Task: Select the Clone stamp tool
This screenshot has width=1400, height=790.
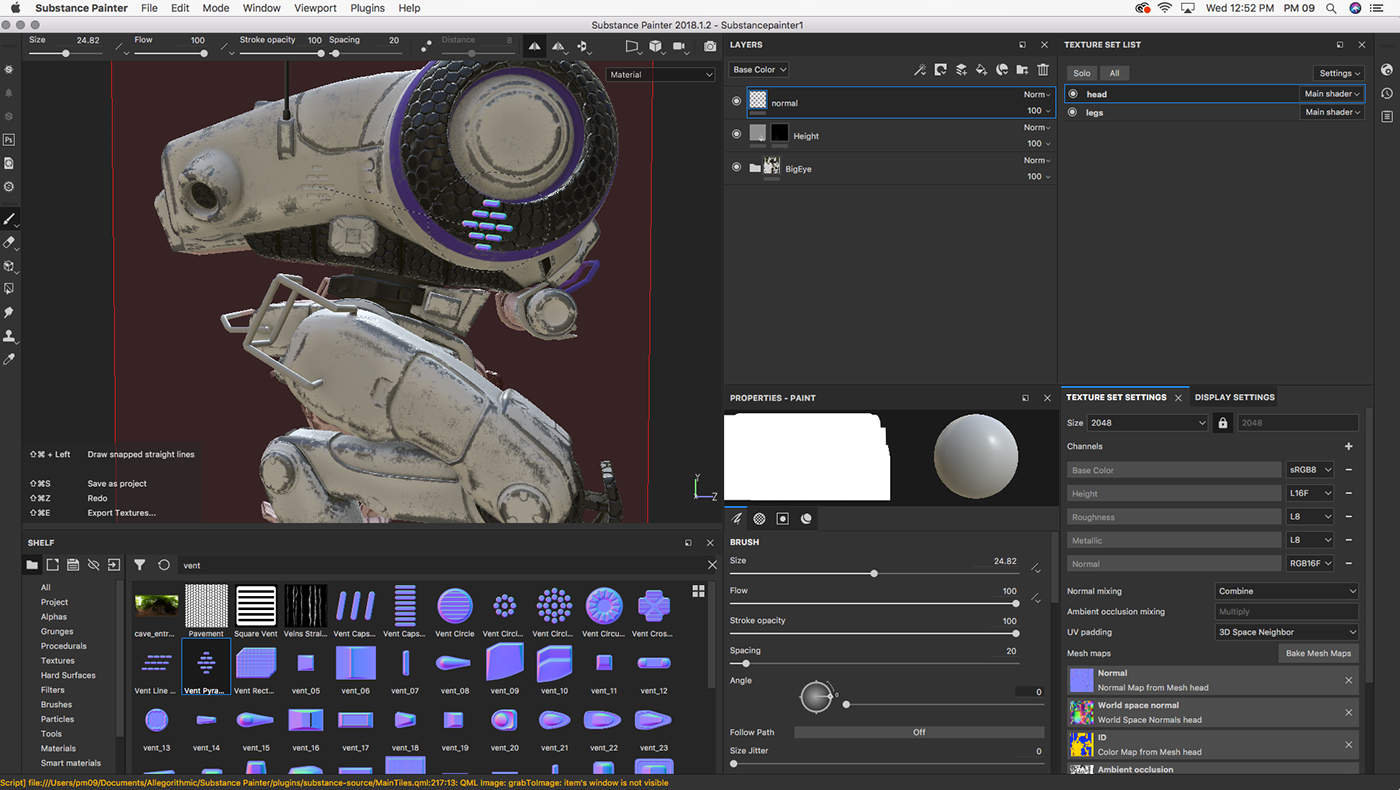Action: (9, 336)
